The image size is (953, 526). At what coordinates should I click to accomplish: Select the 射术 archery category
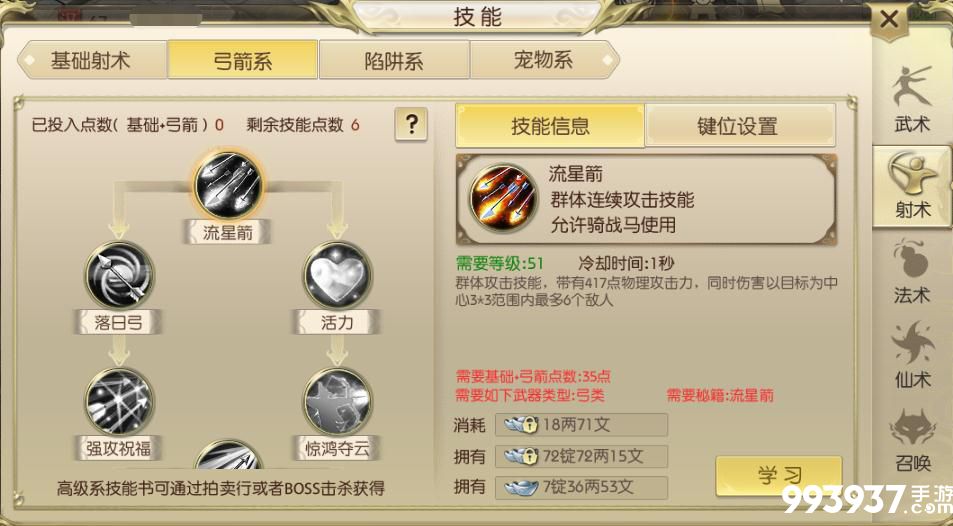pyautogui.click(x=912, y=186)
